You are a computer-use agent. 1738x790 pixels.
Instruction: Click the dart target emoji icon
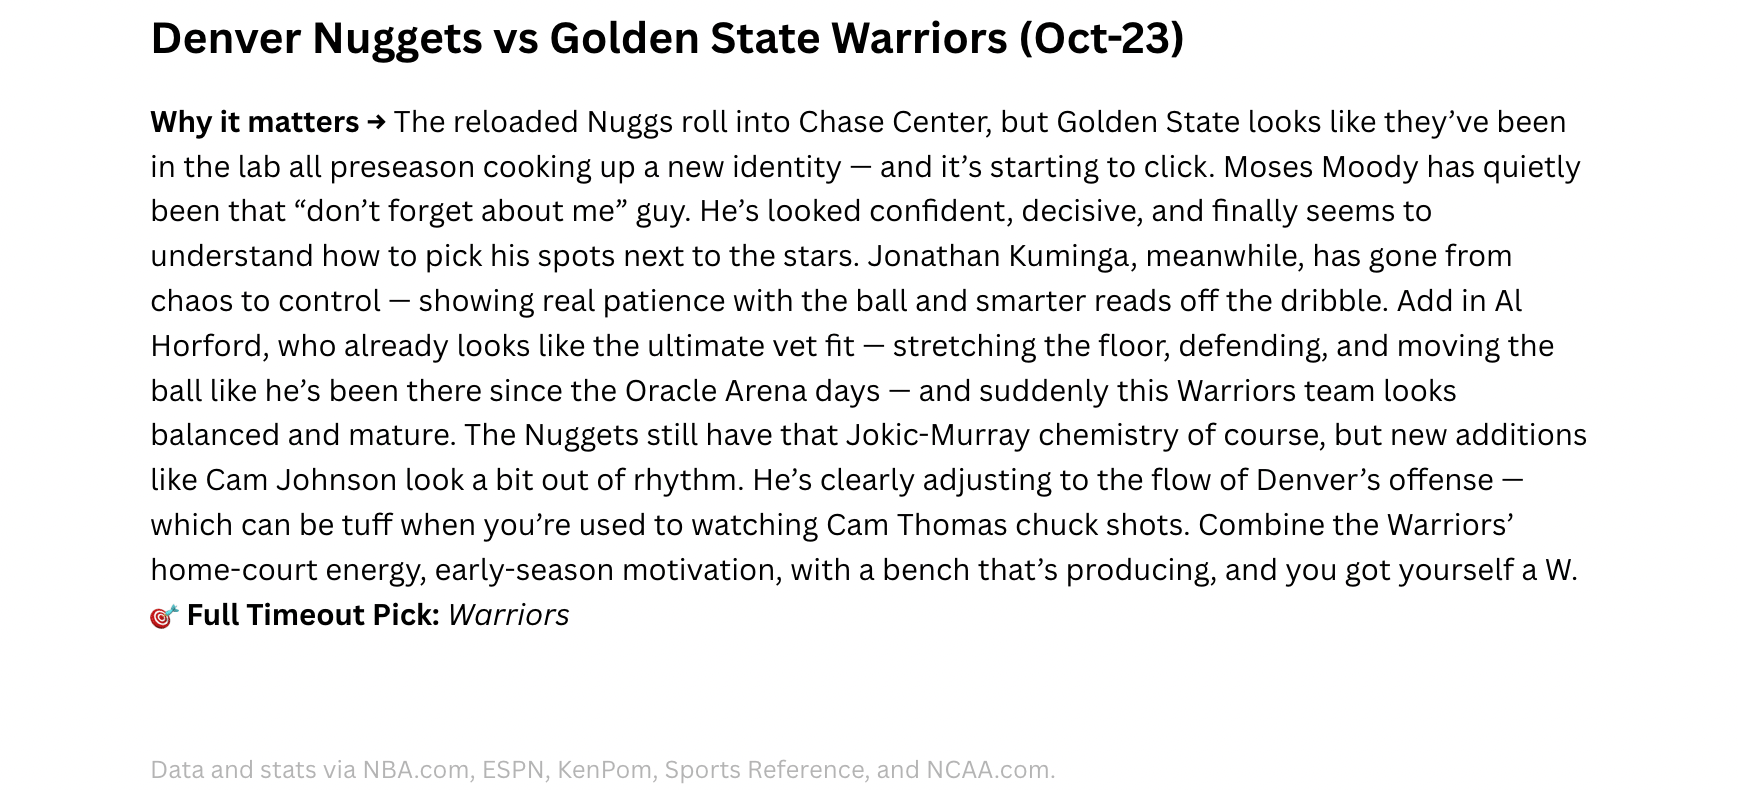(164, 616)
